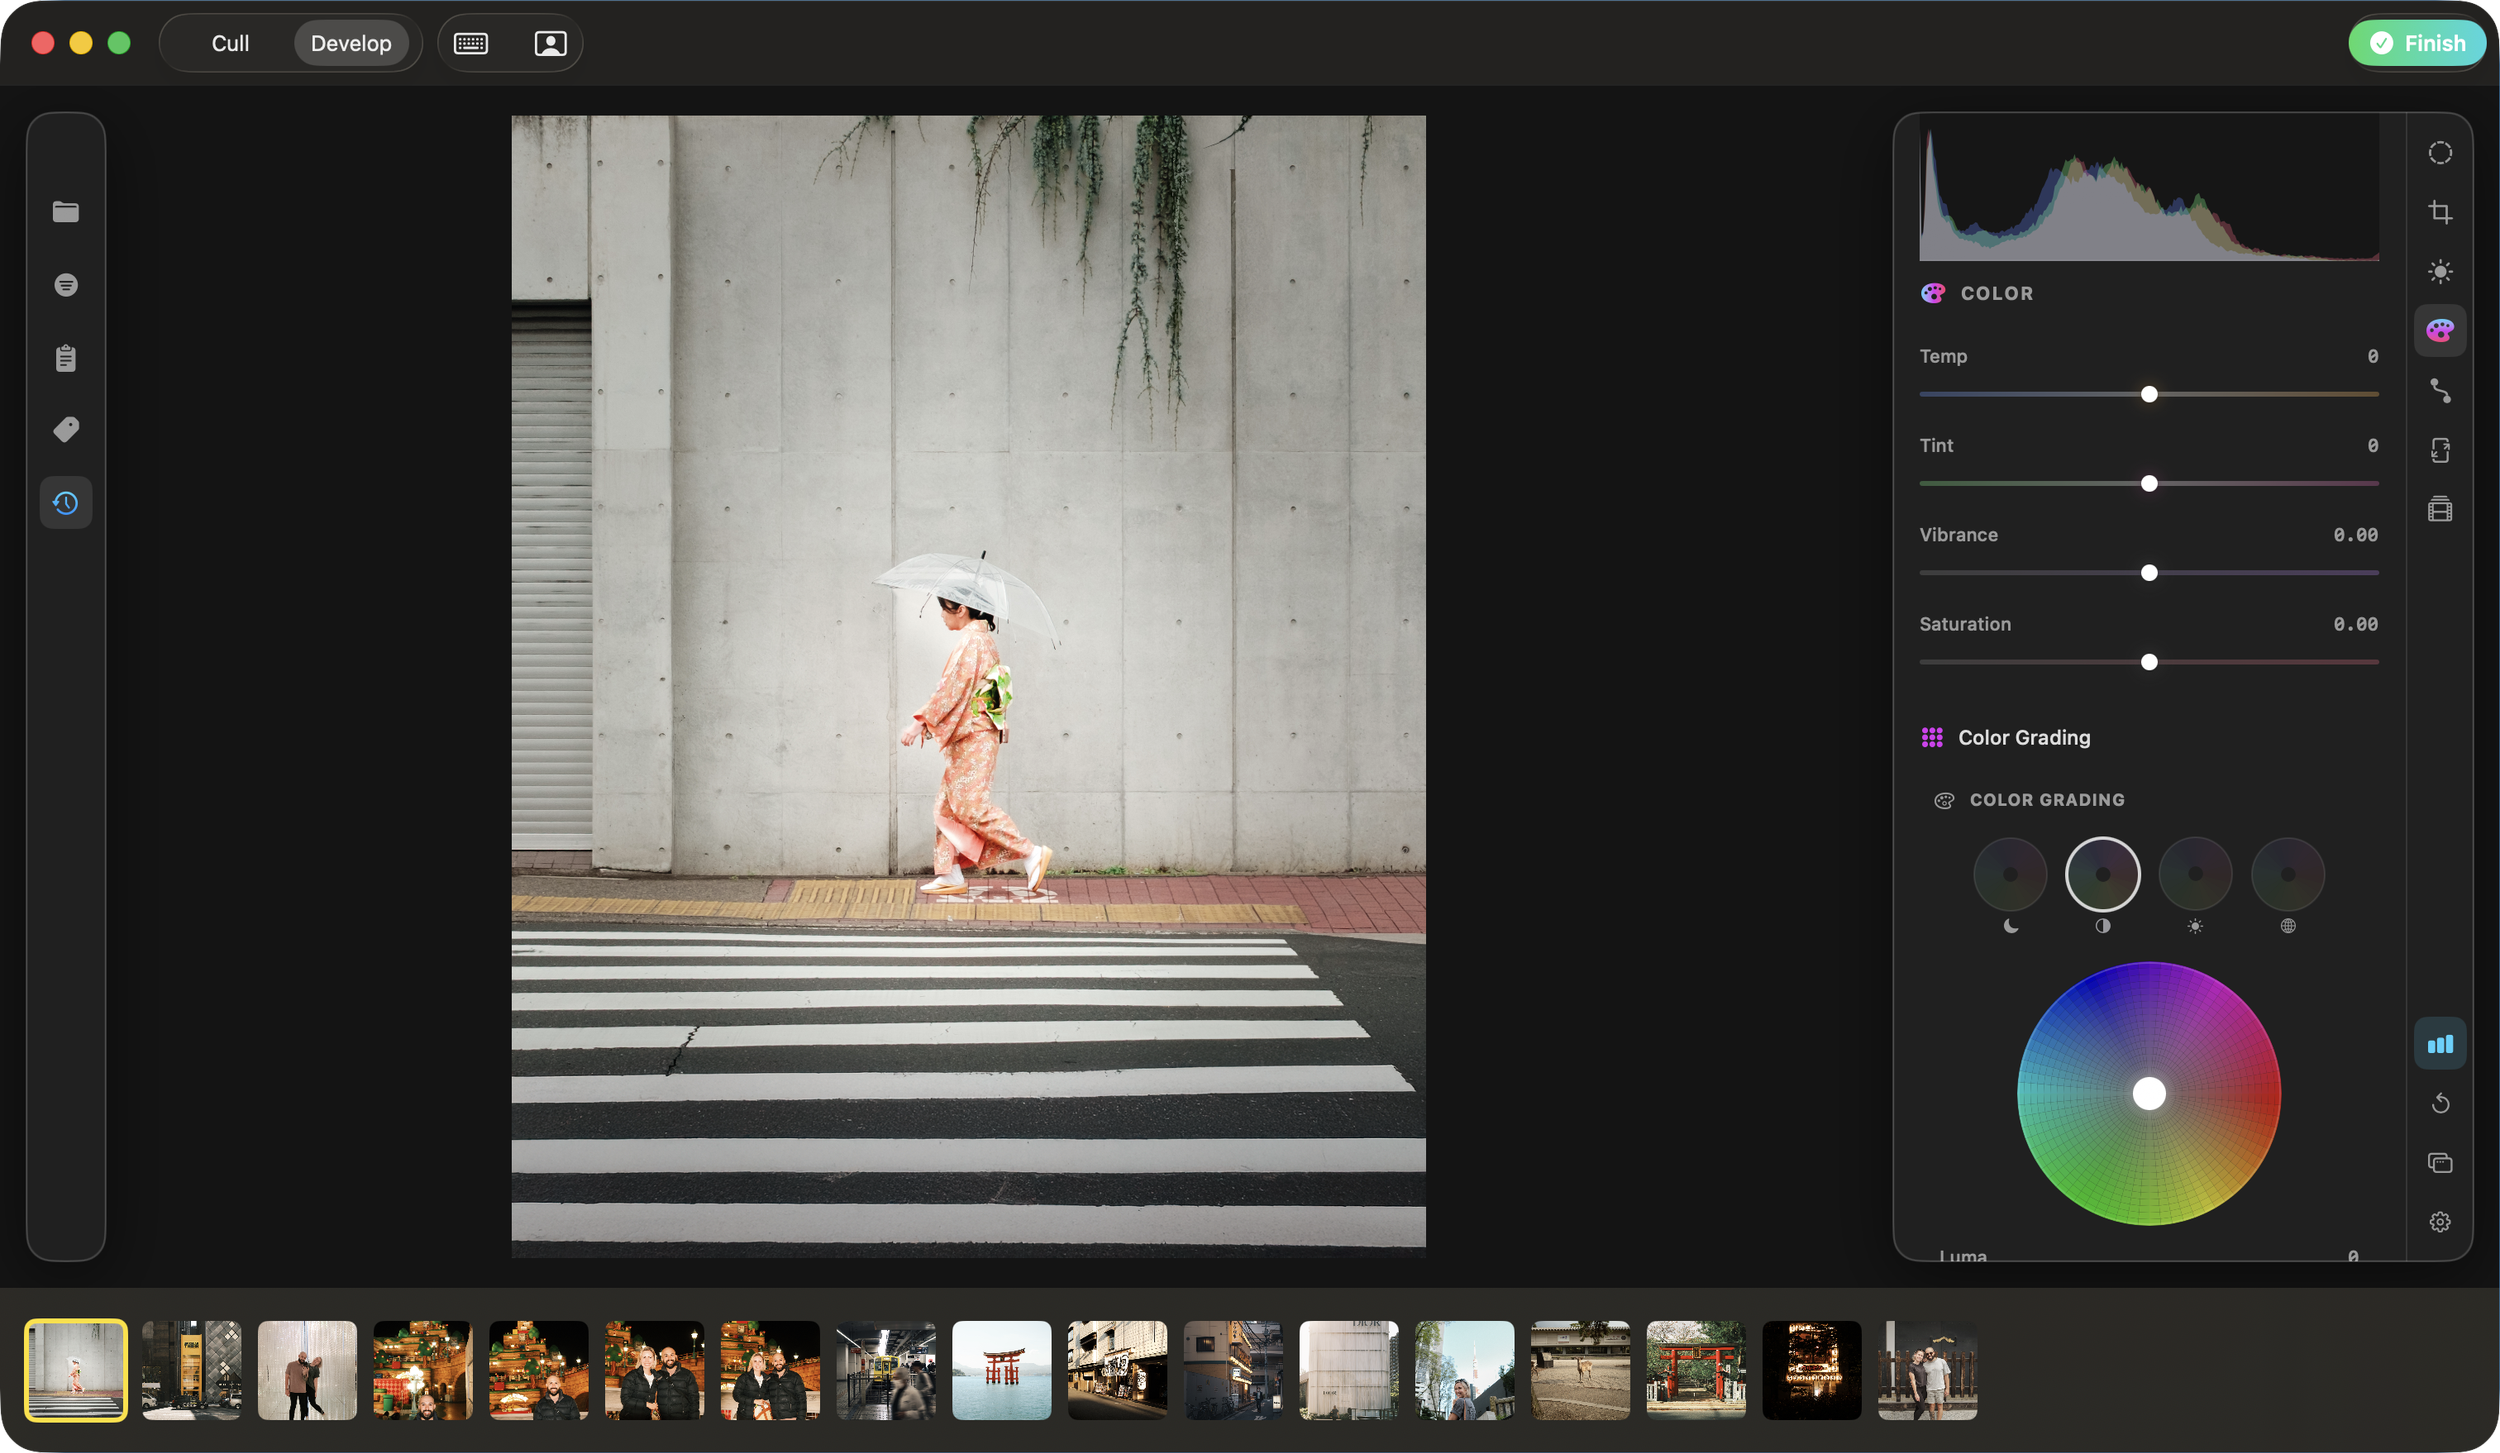This screenshot has height=1453, width=2500.
Task: Open the keyboard shortcuts panel
Action: [x=469, y=43]
